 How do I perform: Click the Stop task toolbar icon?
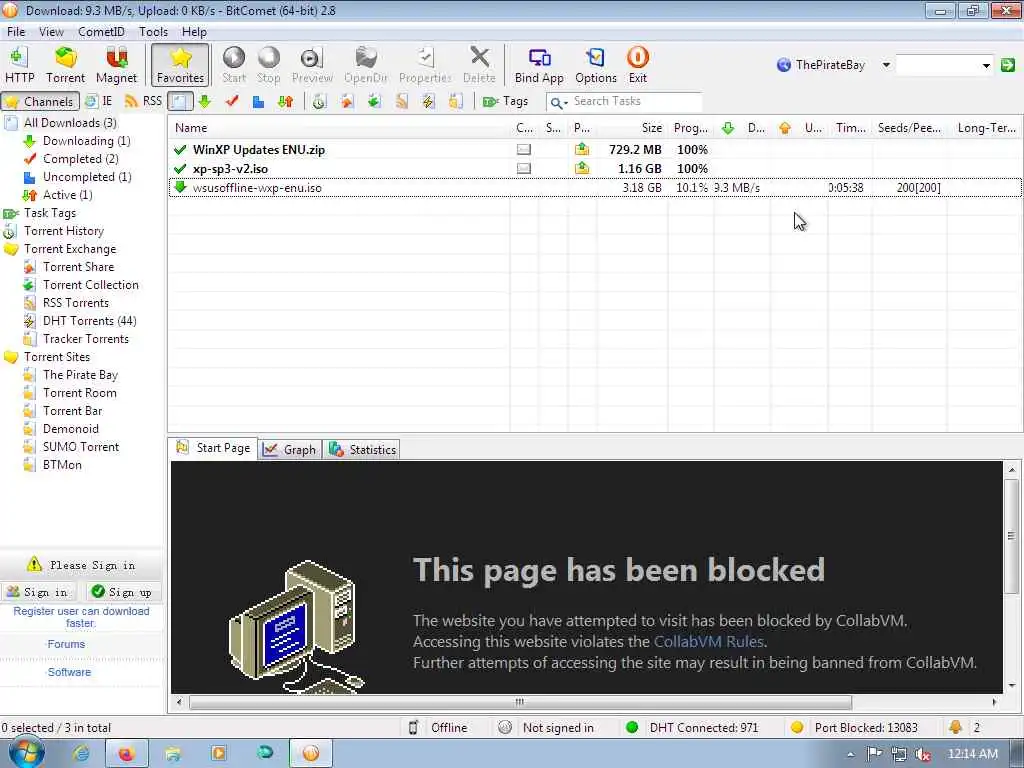268,65
